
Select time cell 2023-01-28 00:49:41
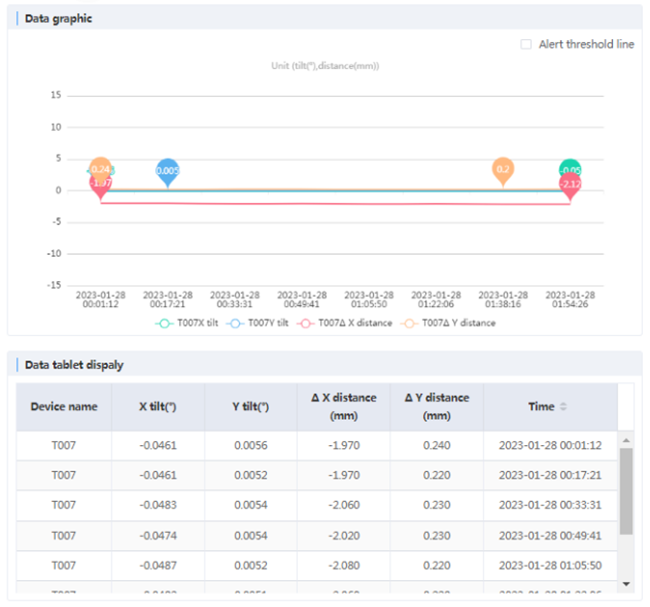pos(550,536)
